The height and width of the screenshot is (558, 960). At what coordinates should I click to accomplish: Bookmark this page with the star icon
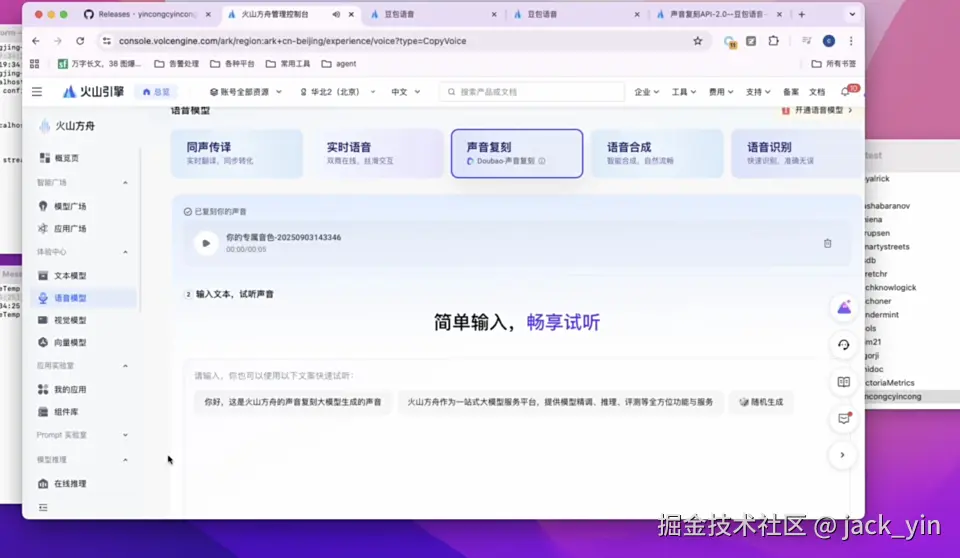(x=697, y=41)
